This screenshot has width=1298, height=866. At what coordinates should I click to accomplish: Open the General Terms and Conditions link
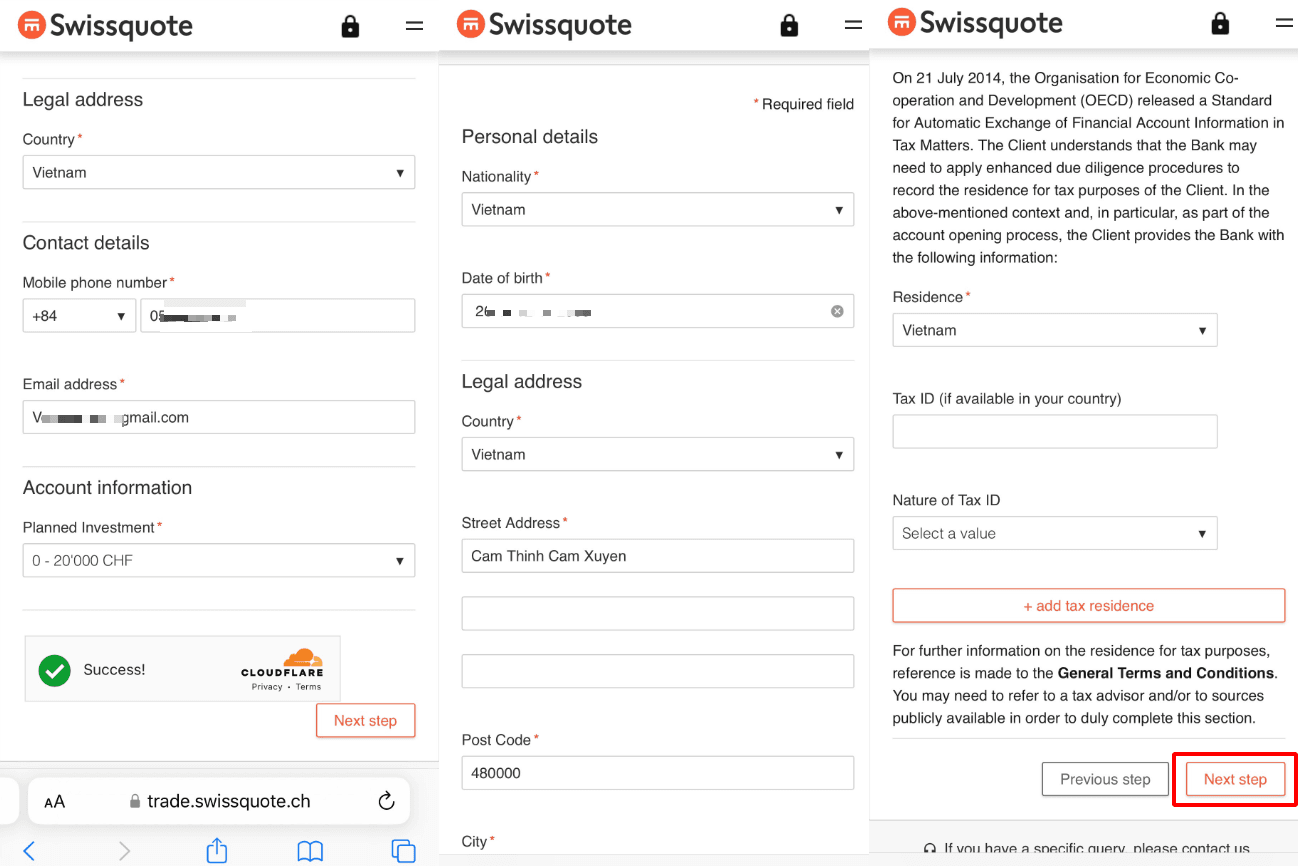click(1166, 673)
